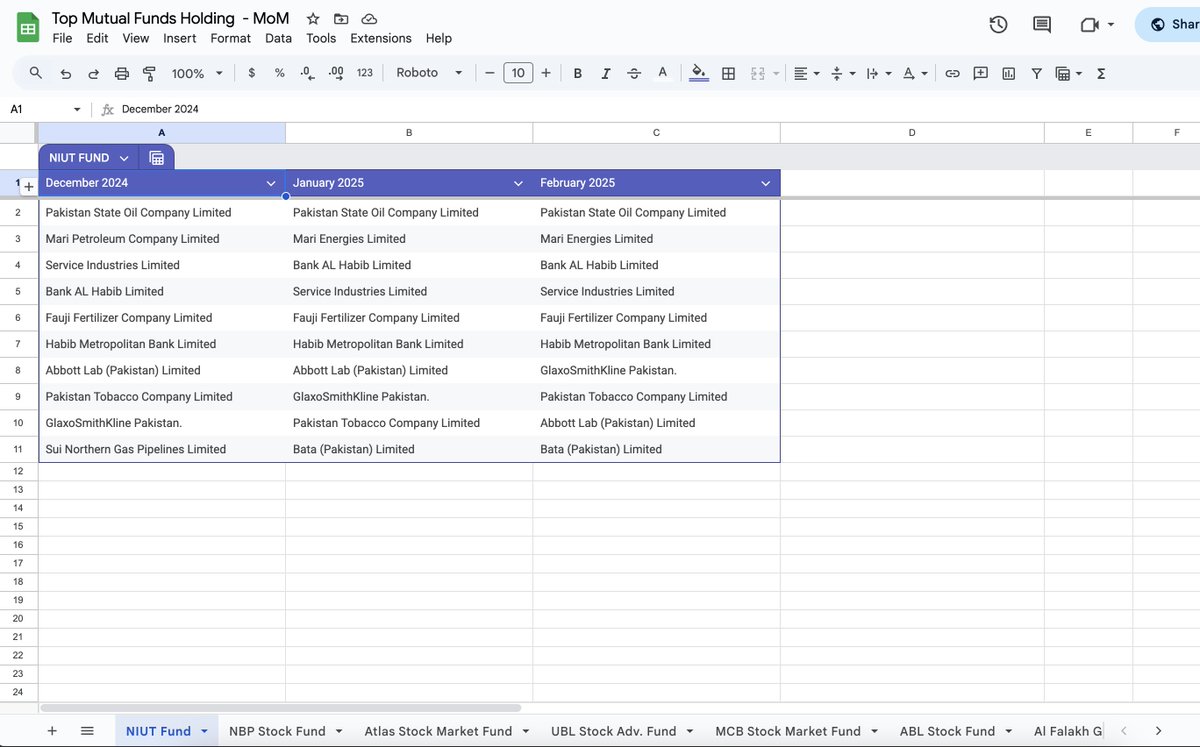Switch to the Atlas Stock Market Fund tab

pos(438,731)
